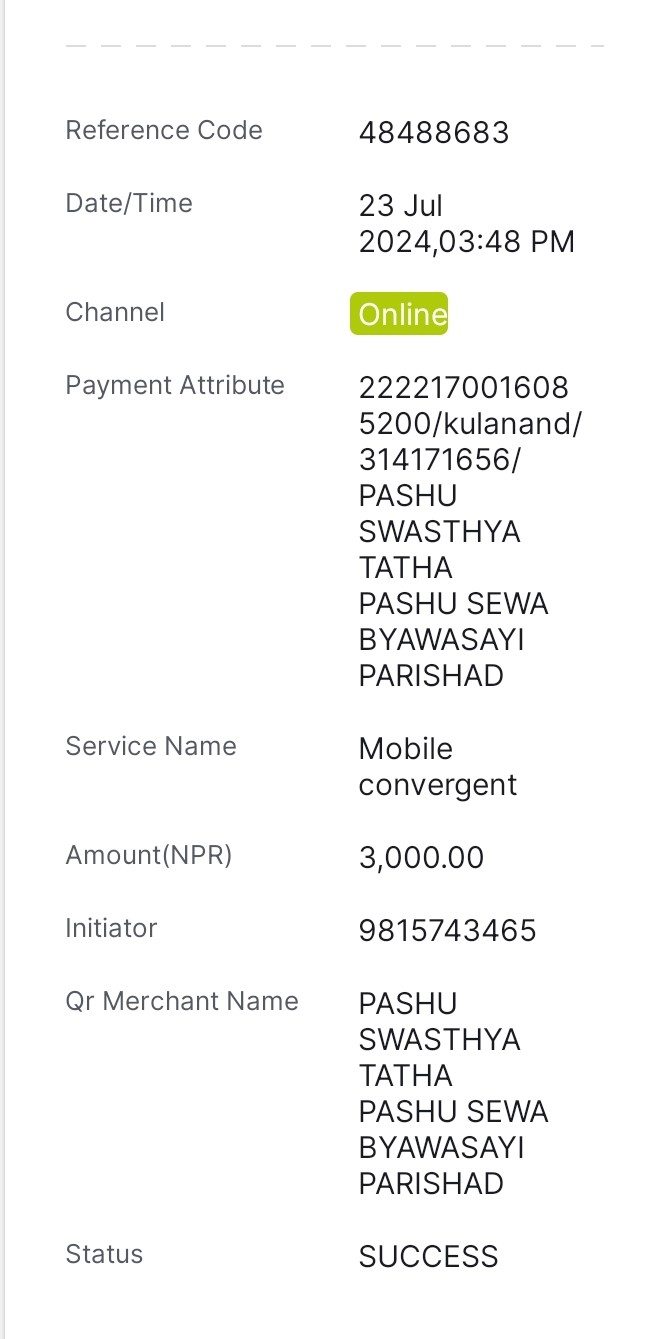This screenshot has width=663, height=1339.
Task: Select the amount 3,000.00
Action: [x=421, y=858]
